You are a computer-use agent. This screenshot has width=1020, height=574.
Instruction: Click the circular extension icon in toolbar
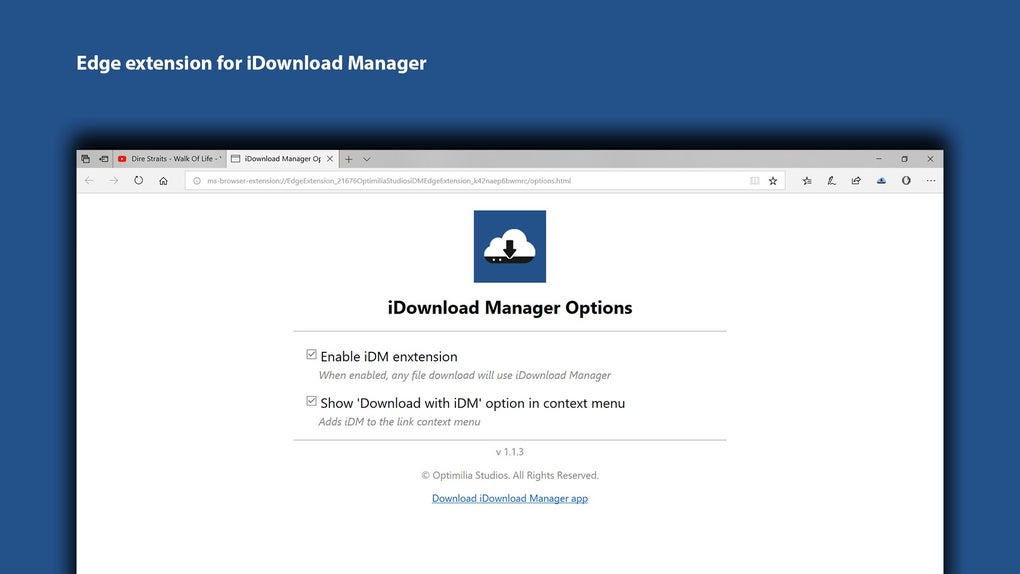(906, 181)
